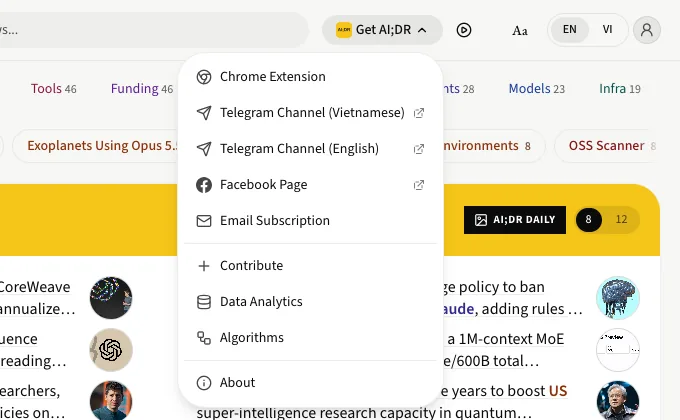Open the OpenAI logo thumbnail
The height and width of the screenshot is (420, 680).
(x=111, y=350)
